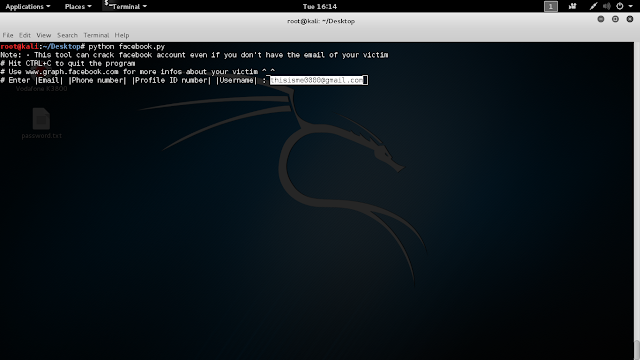640x360 pixels.
Task: Click the 'Note:' line about cracking accounts
Action: click(194, 55)
